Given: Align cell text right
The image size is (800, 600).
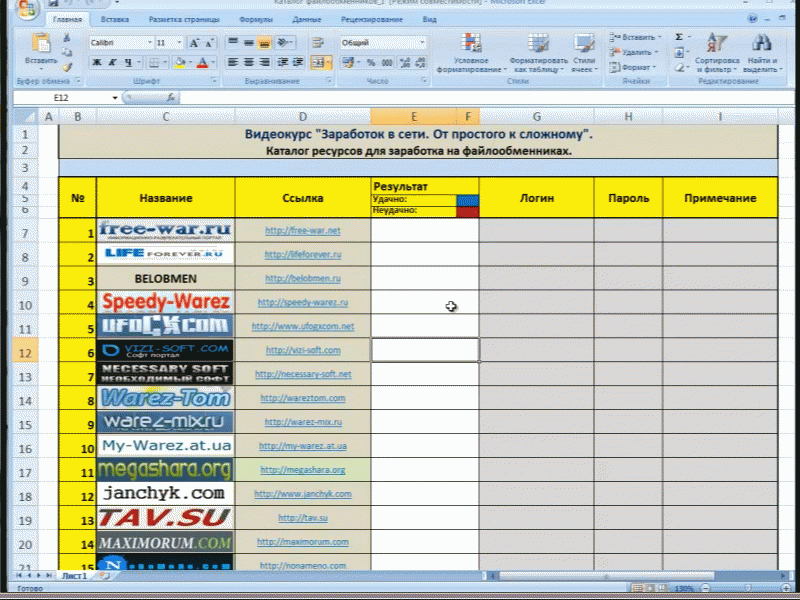Looking at the screenshot, I should coord(264,62).
